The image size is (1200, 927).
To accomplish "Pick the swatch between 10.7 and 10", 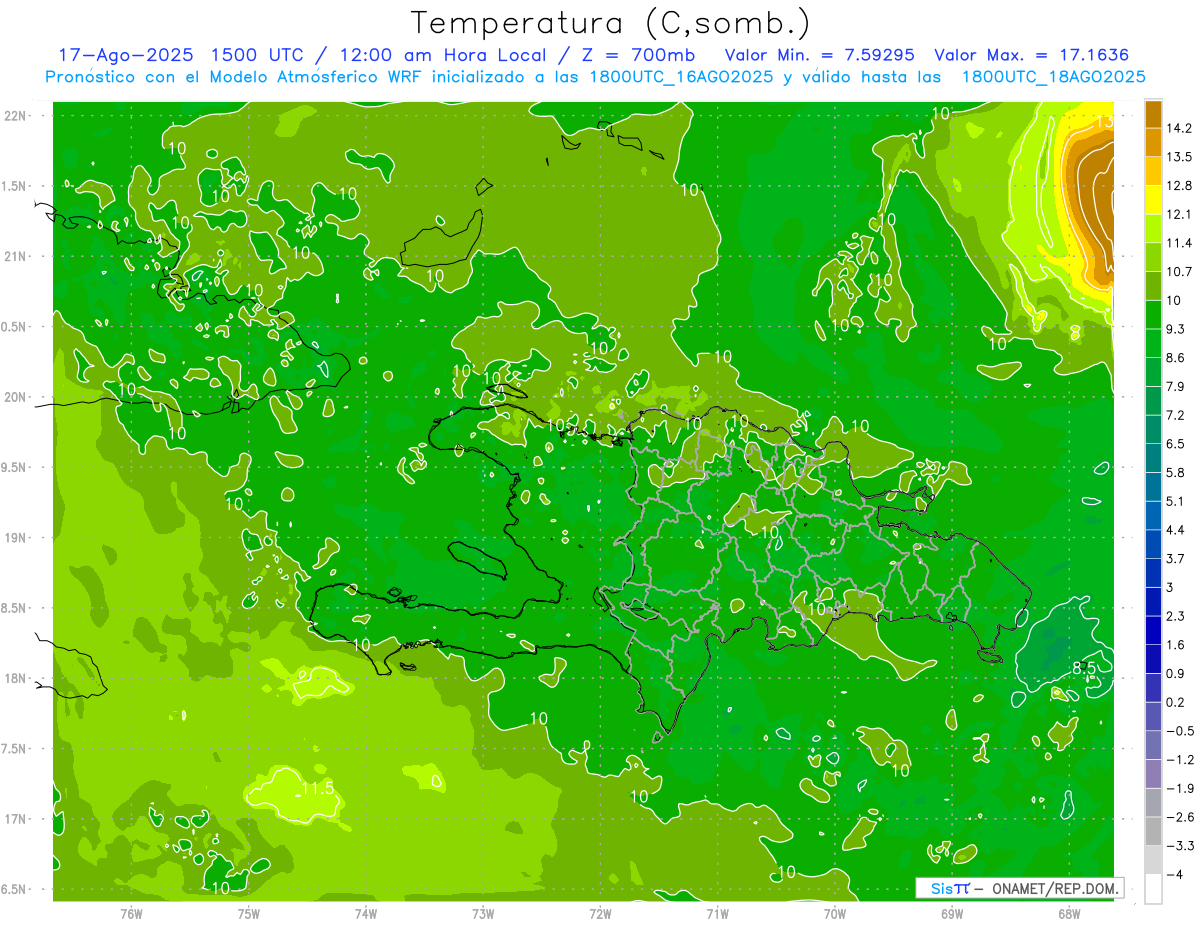I will pyautogui.click(x=1153, y=286).
